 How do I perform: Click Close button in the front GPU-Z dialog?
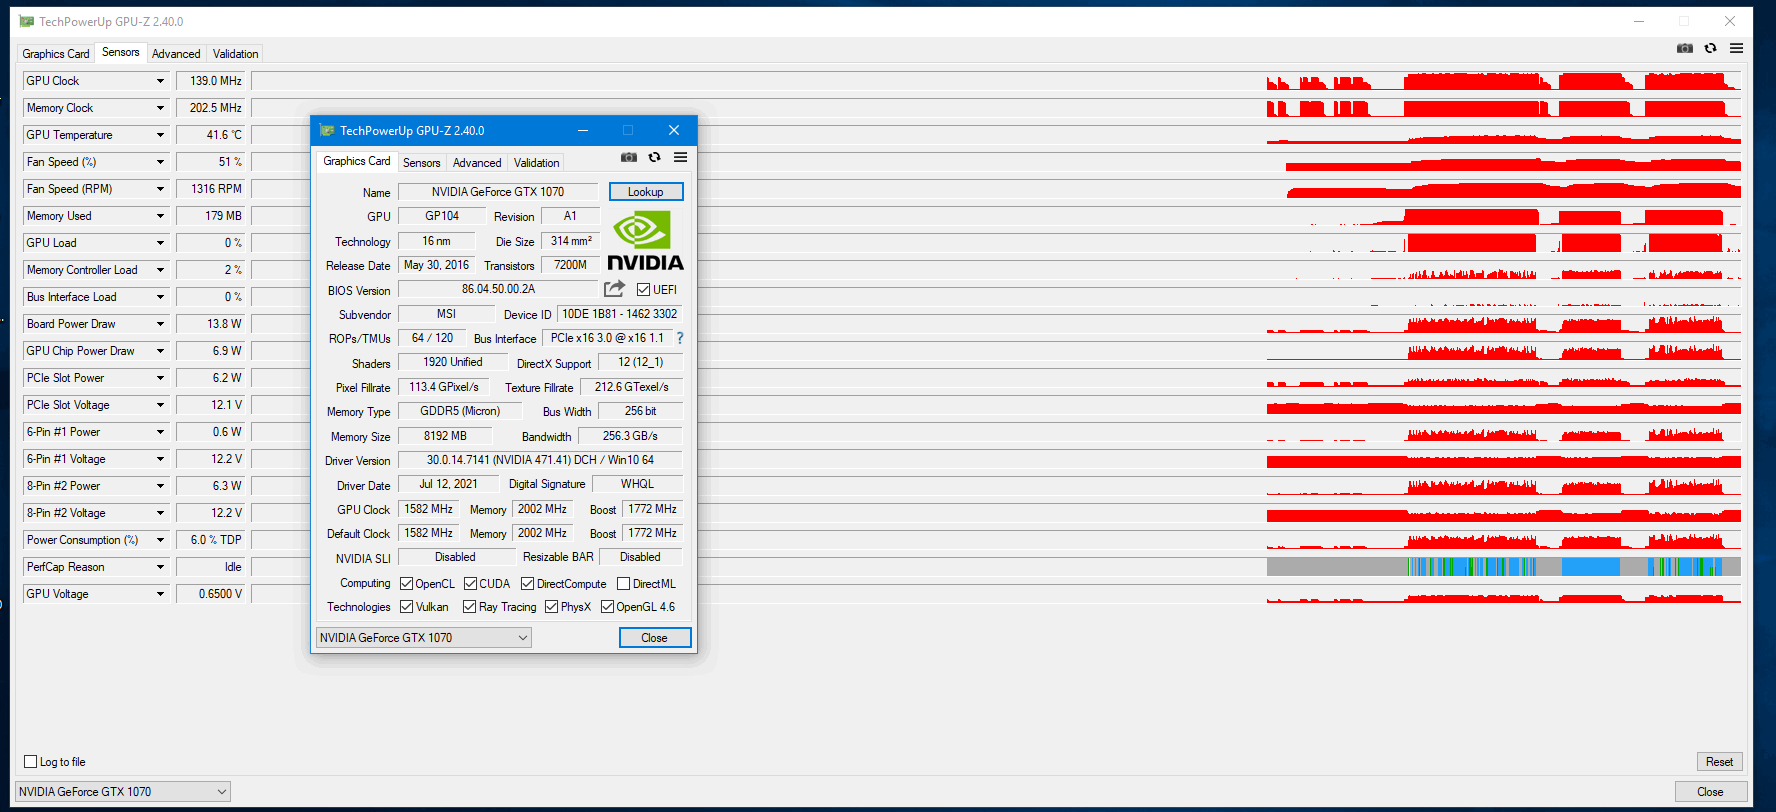tap(655, 638)
